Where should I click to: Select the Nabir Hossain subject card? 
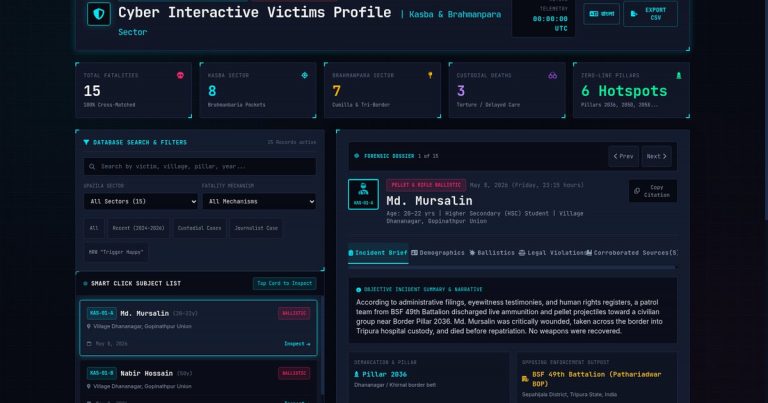198,382
